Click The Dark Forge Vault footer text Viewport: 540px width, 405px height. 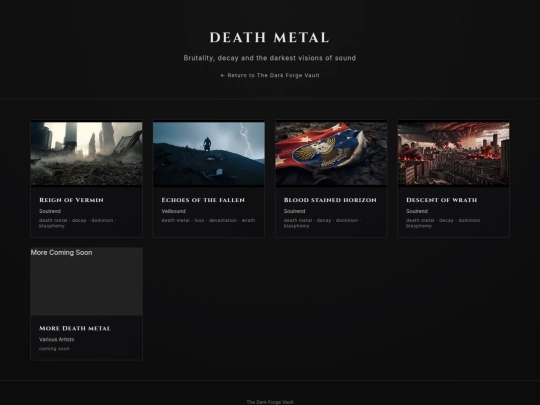(270, 402)
